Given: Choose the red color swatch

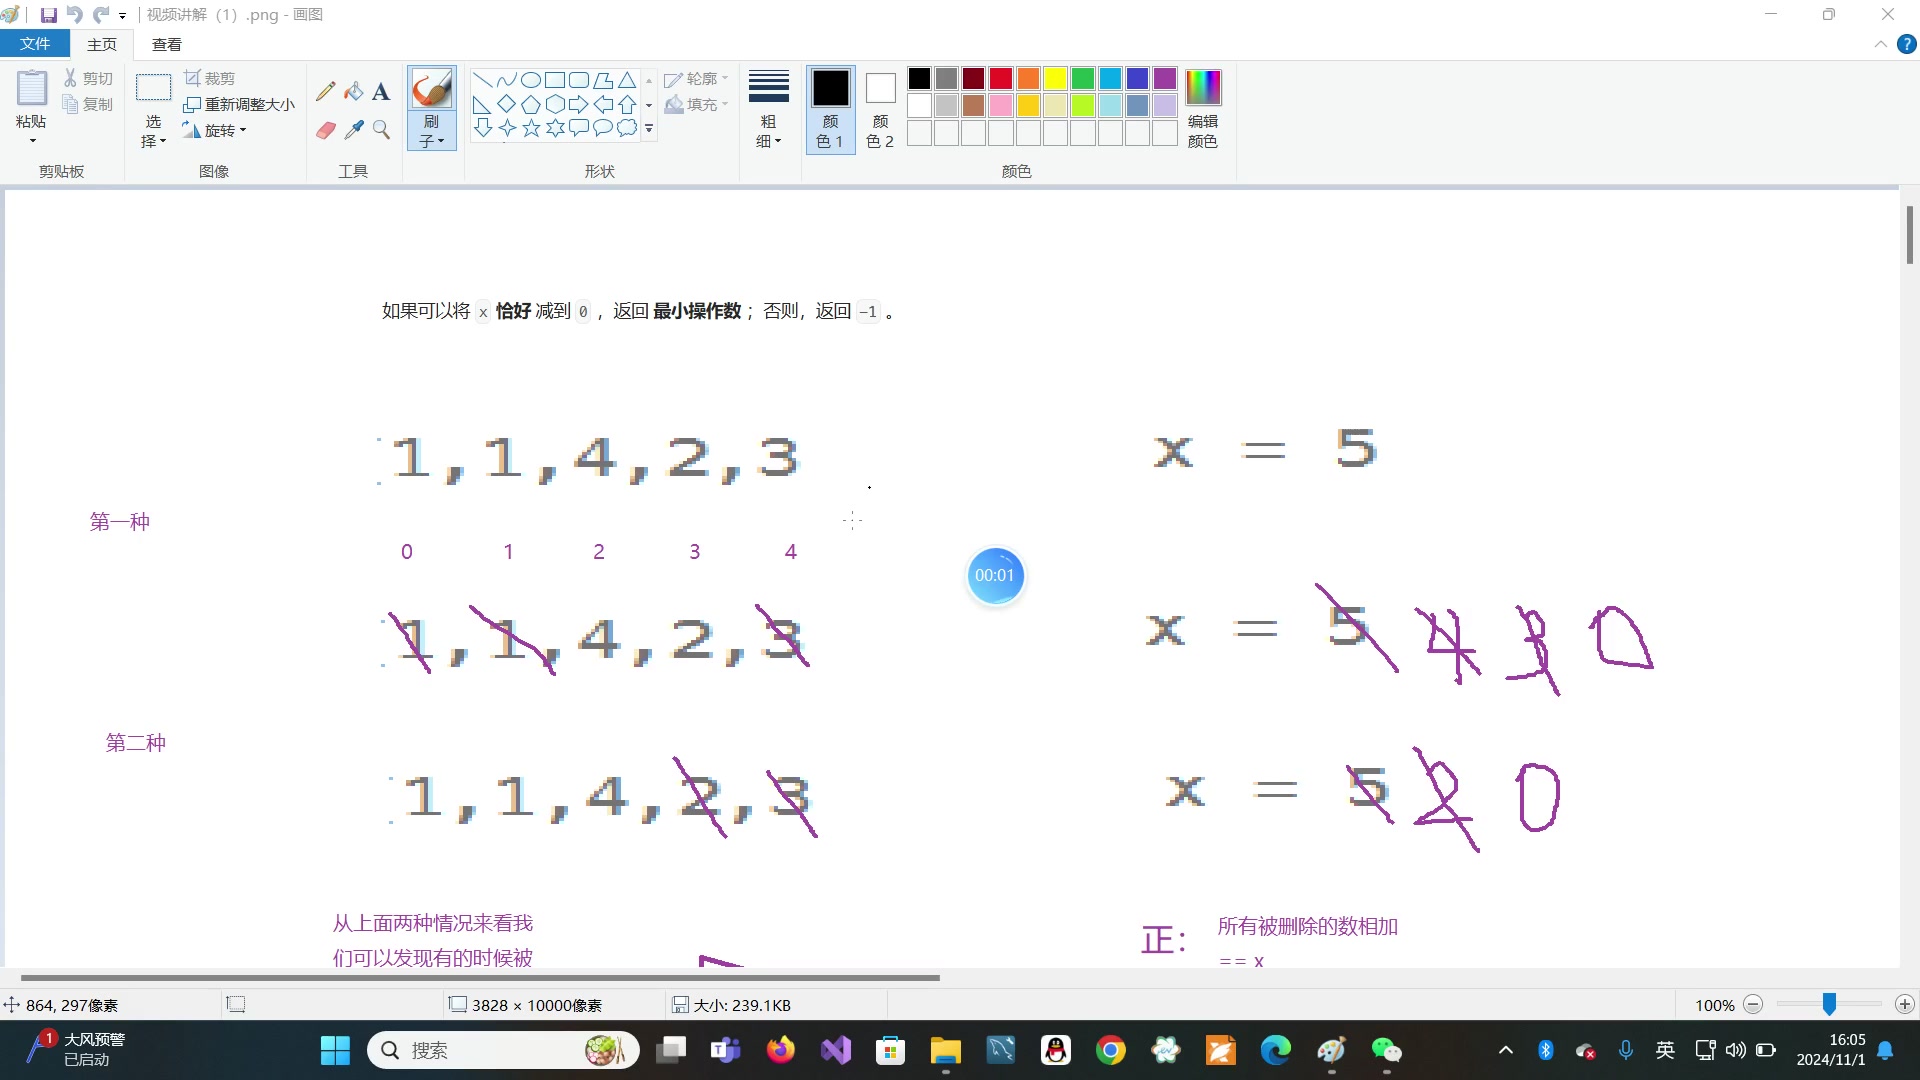Looking at the screenshot, I should (1001, 78).
